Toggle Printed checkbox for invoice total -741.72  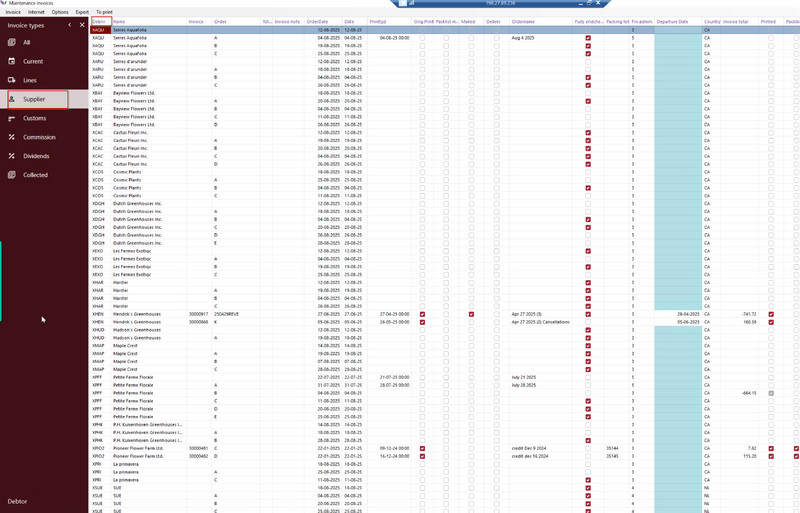[x=771, y=314]
